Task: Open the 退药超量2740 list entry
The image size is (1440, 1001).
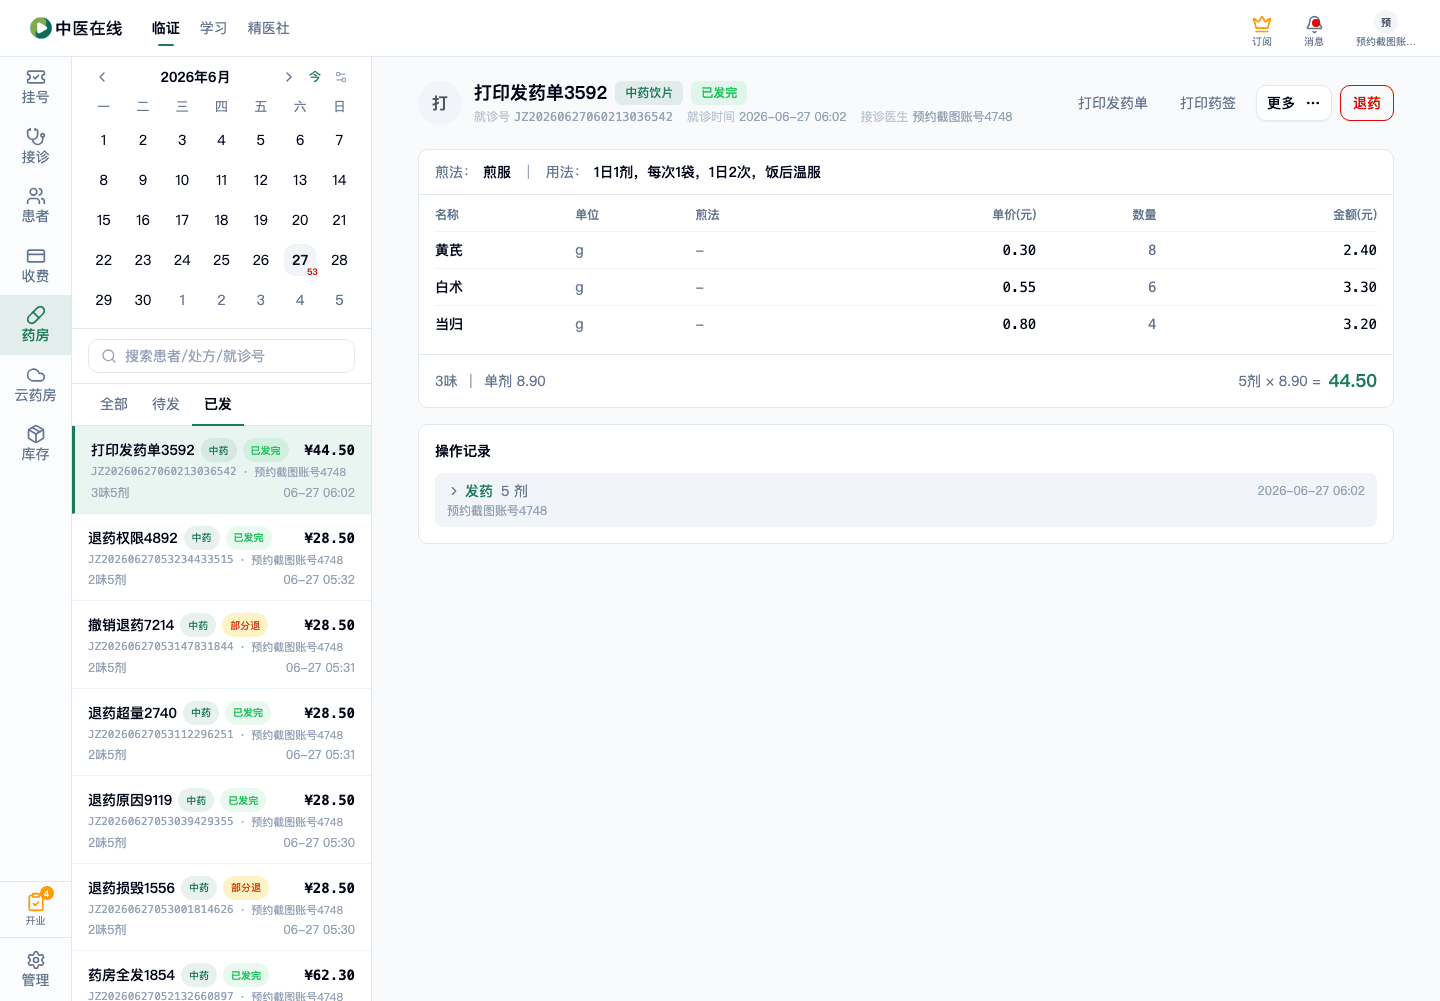Action: 222,732
